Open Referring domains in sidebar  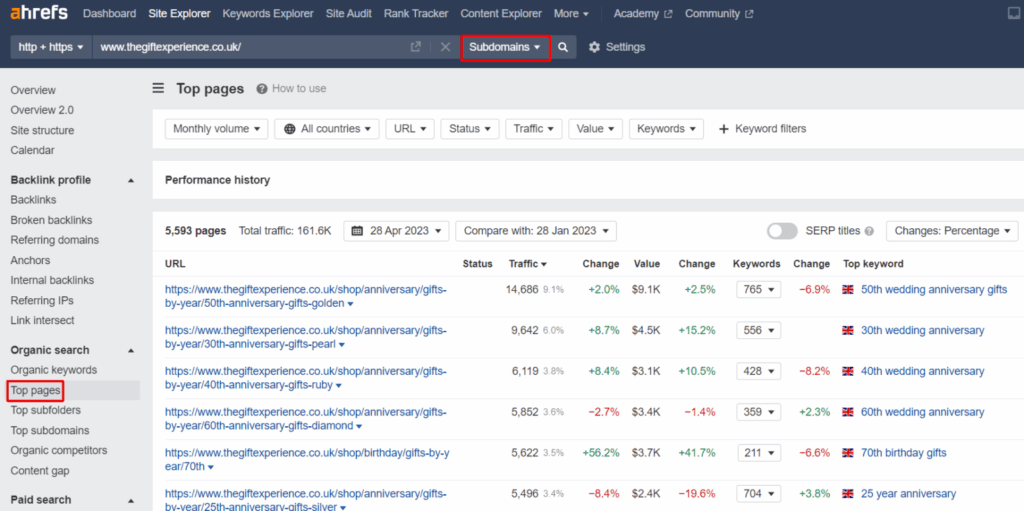point(54,240)
